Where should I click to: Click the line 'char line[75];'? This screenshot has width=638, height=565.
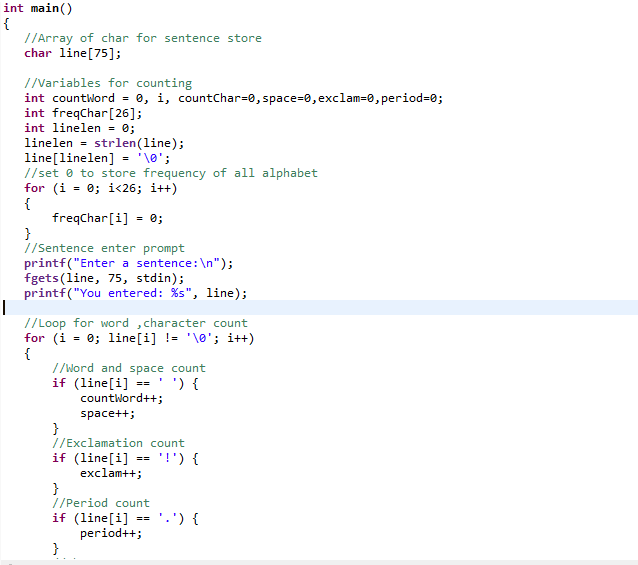point(72,53)
